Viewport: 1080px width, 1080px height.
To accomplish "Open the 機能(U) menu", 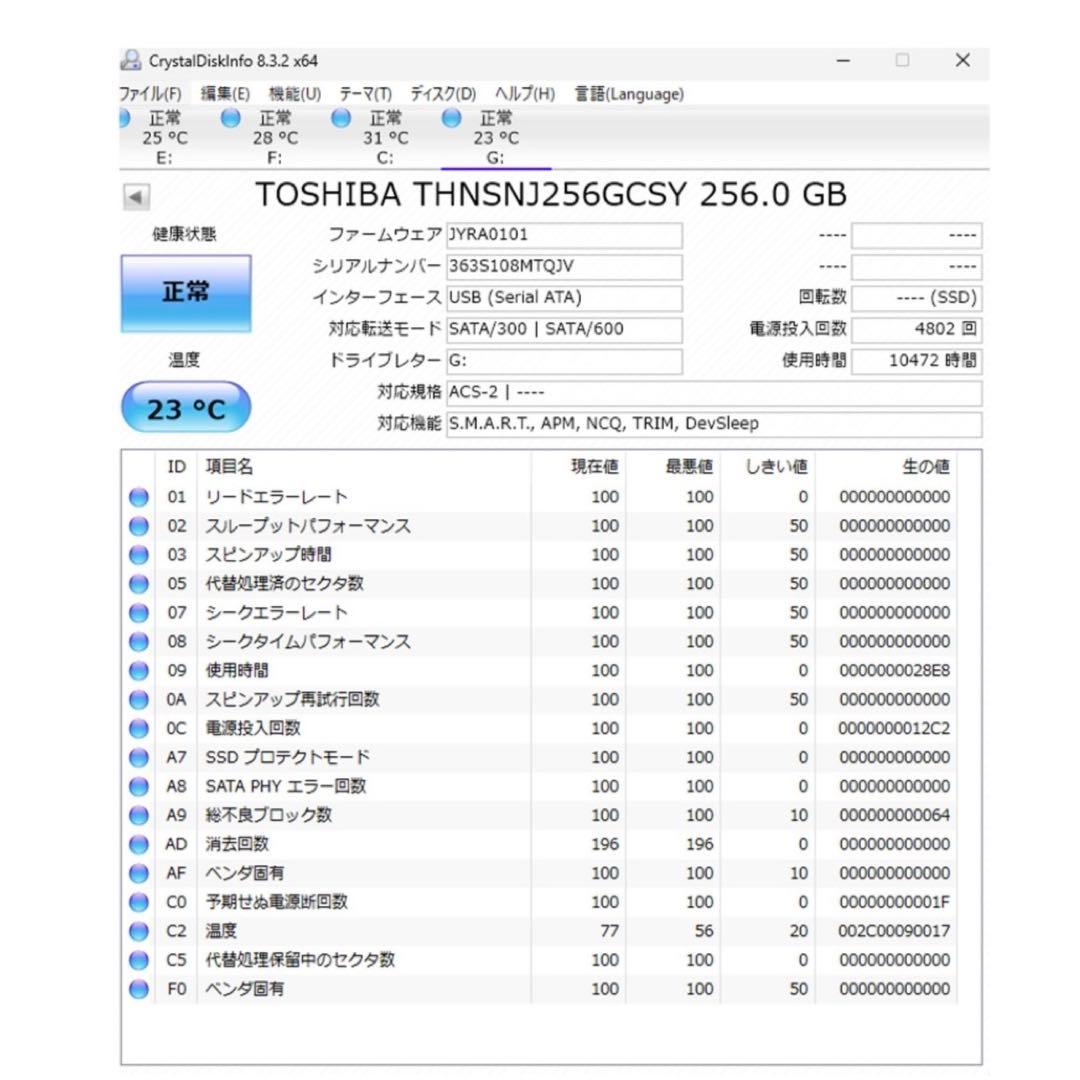I will point(295,94).
